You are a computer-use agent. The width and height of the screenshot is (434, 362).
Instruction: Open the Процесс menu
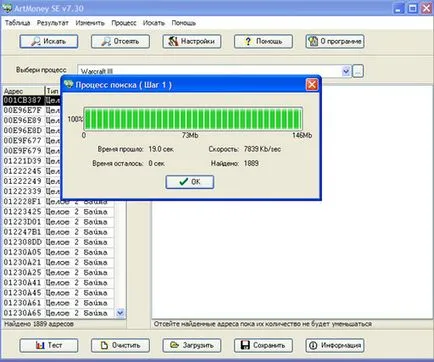(124, 23)
